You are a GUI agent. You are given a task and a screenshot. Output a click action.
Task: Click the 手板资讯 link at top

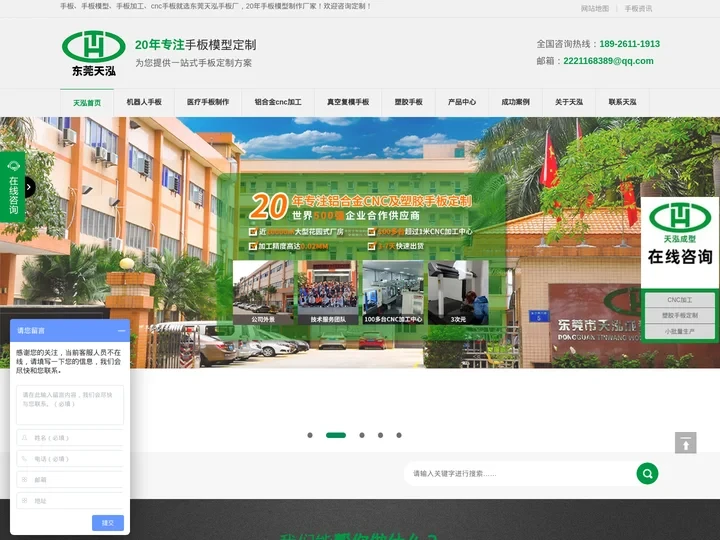click(x=638, y=8)
